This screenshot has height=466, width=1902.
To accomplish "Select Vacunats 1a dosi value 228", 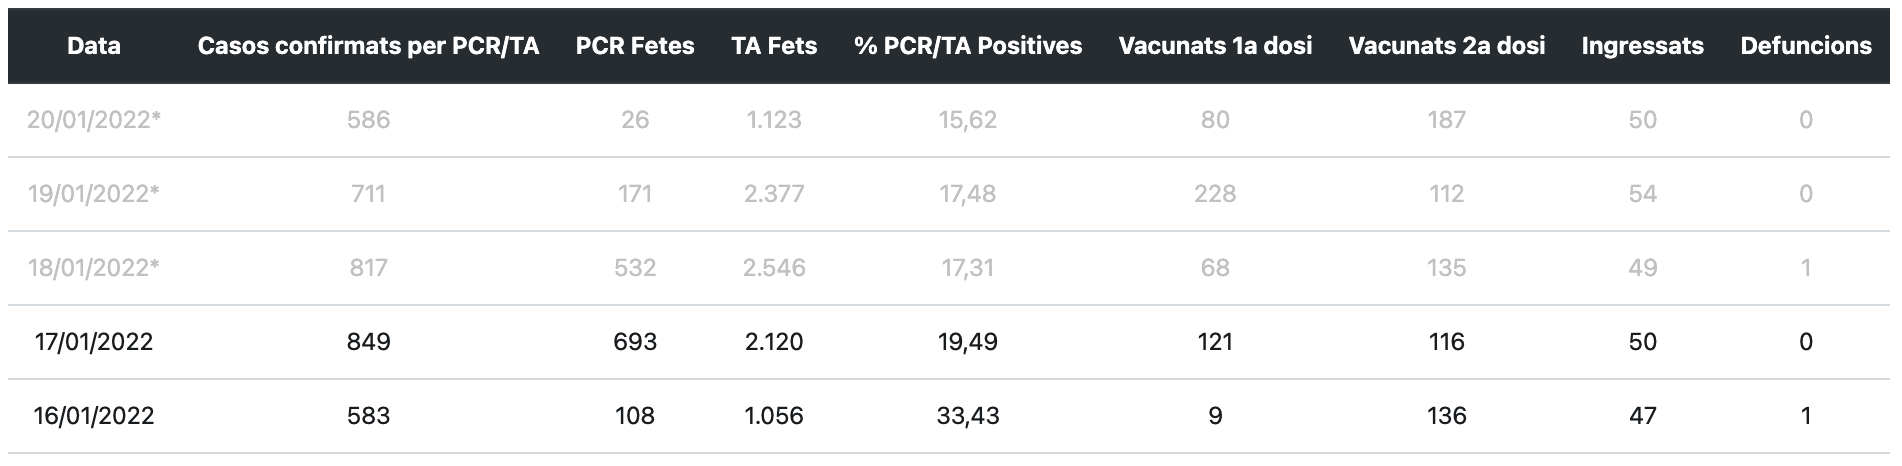I will click(x=1215, y=194).
